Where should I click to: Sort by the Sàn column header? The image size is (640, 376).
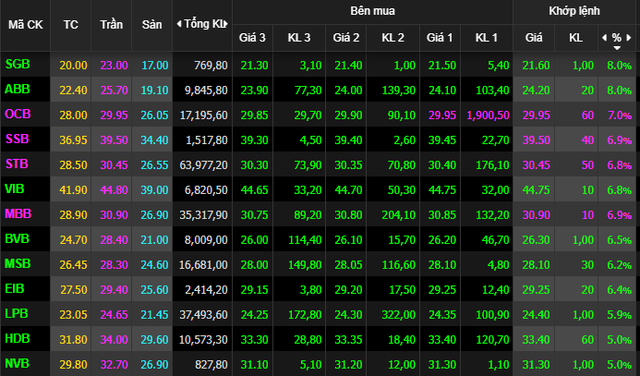click(x=152, y=24)
